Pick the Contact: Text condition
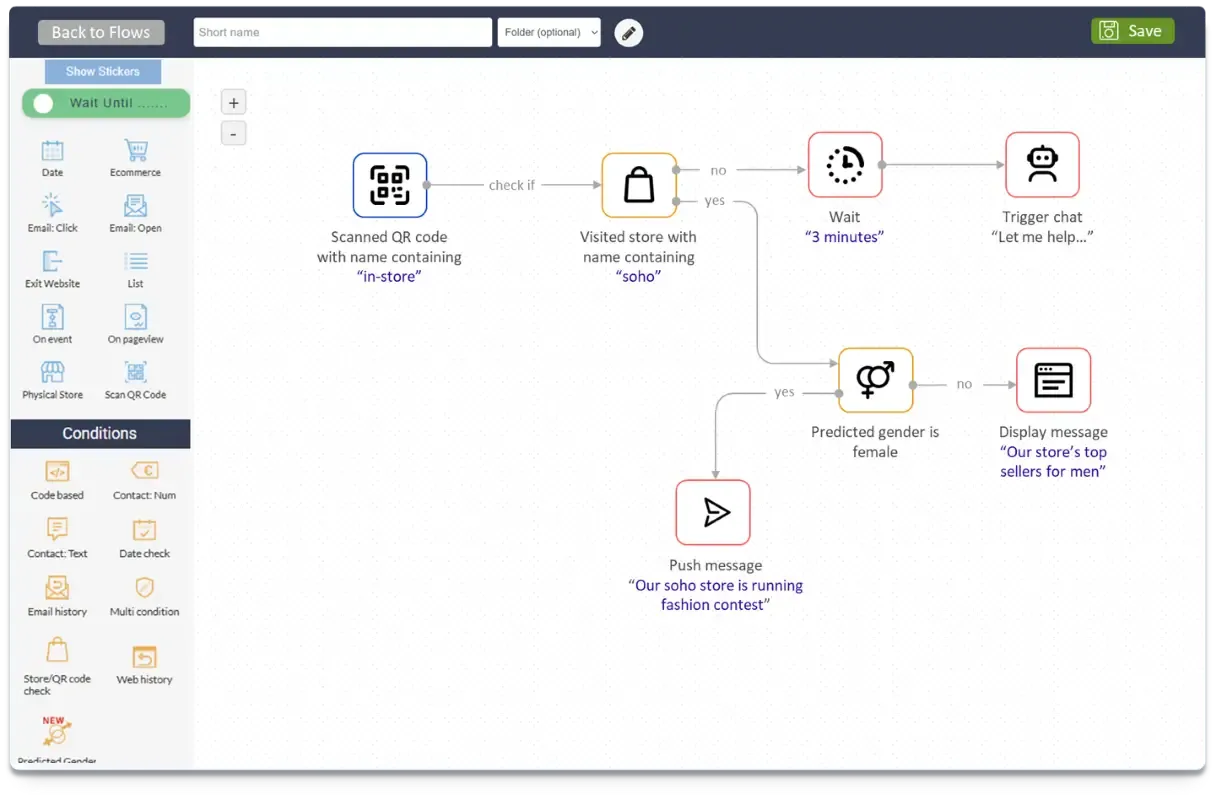Viewport: 1217px width, 800px height. (57, 530)
